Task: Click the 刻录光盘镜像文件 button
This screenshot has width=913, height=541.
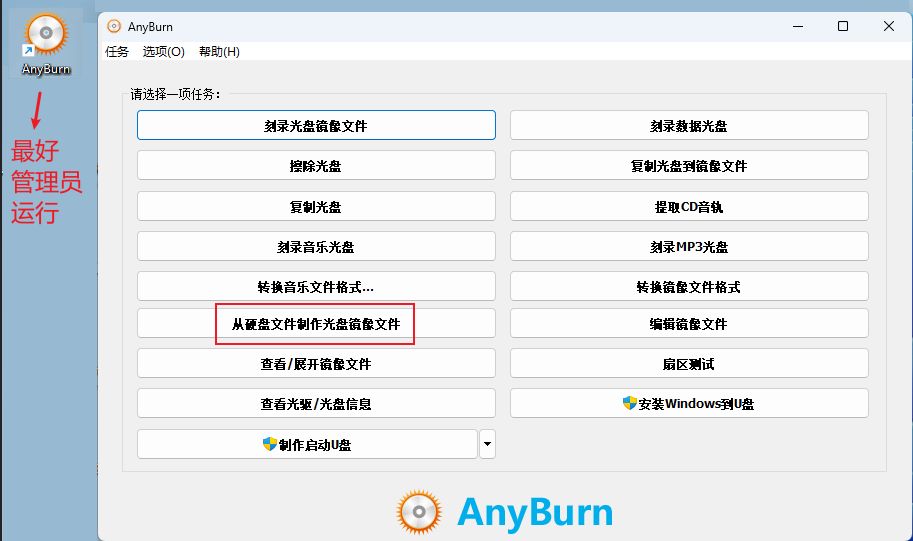Action: click(316, 126)
